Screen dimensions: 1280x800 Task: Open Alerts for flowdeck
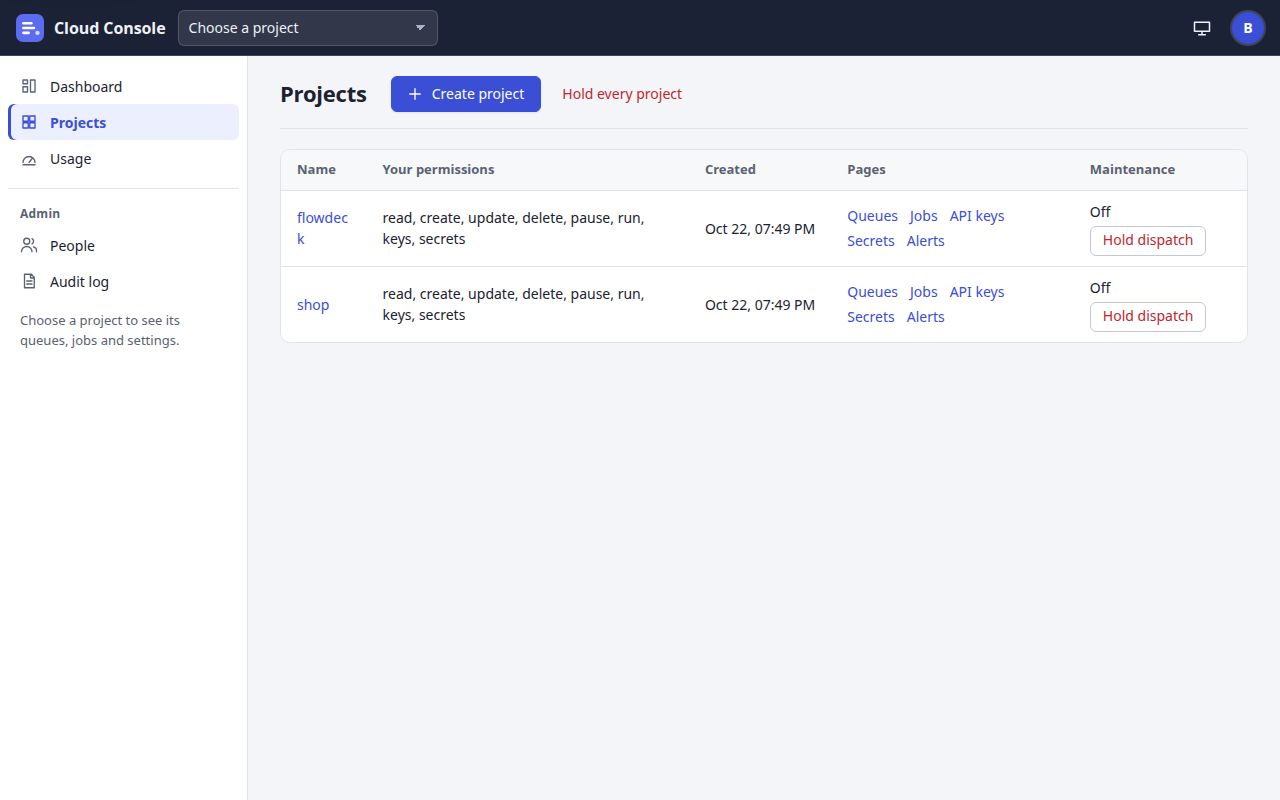[x=926, y=241]
